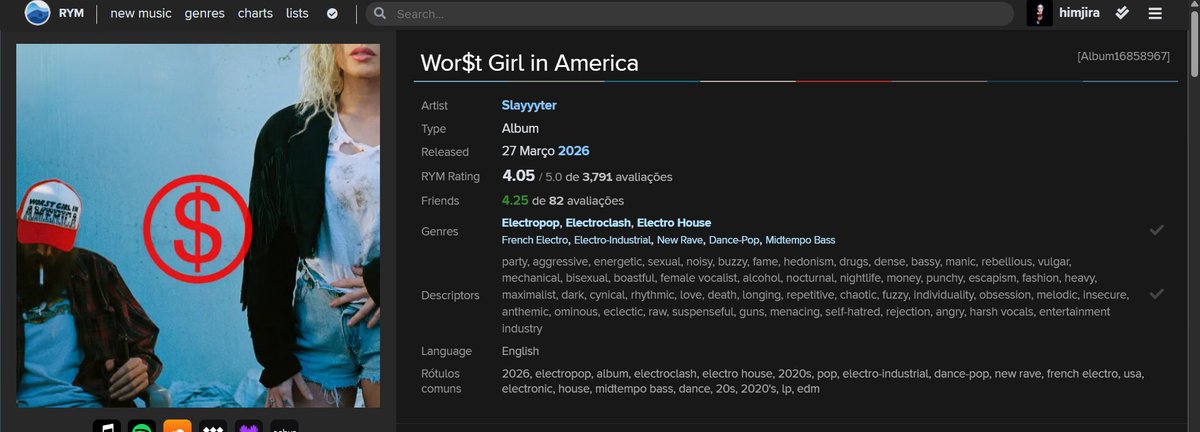Click the checkmark vote icon in Genres row
1200x432 pixels.
pyautogui.click(x=1157, y=230)
